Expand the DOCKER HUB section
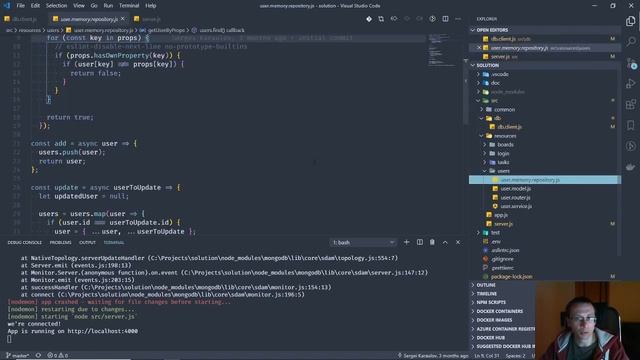Screen dimensions: 640x360 (490, 338)
